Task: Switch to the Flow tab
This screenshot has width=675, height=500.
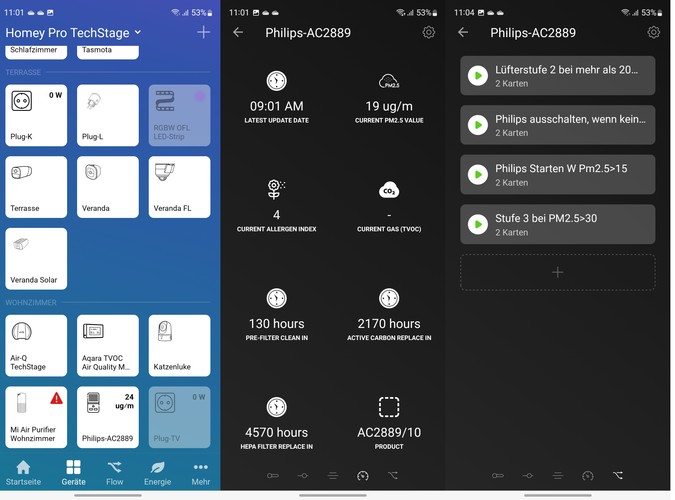Action: [x=115, y=472]
